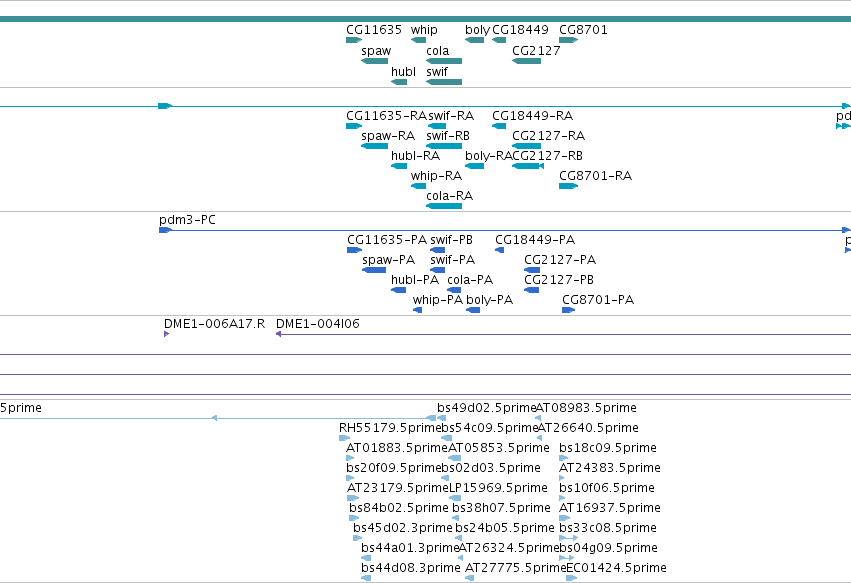
Task: Click the bs10f06.5prime EST
Action: tap(562, 498)
